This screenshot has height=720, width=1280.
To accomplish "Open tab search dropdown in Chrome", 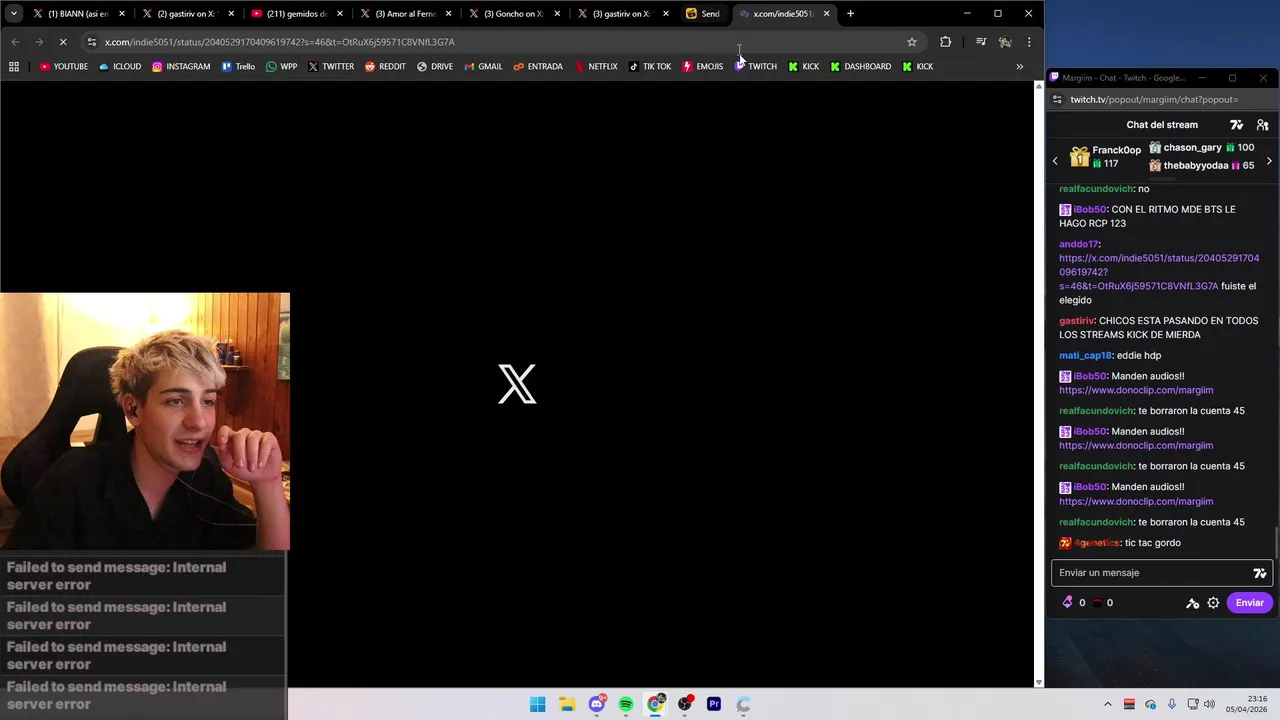I will [14, 14].
